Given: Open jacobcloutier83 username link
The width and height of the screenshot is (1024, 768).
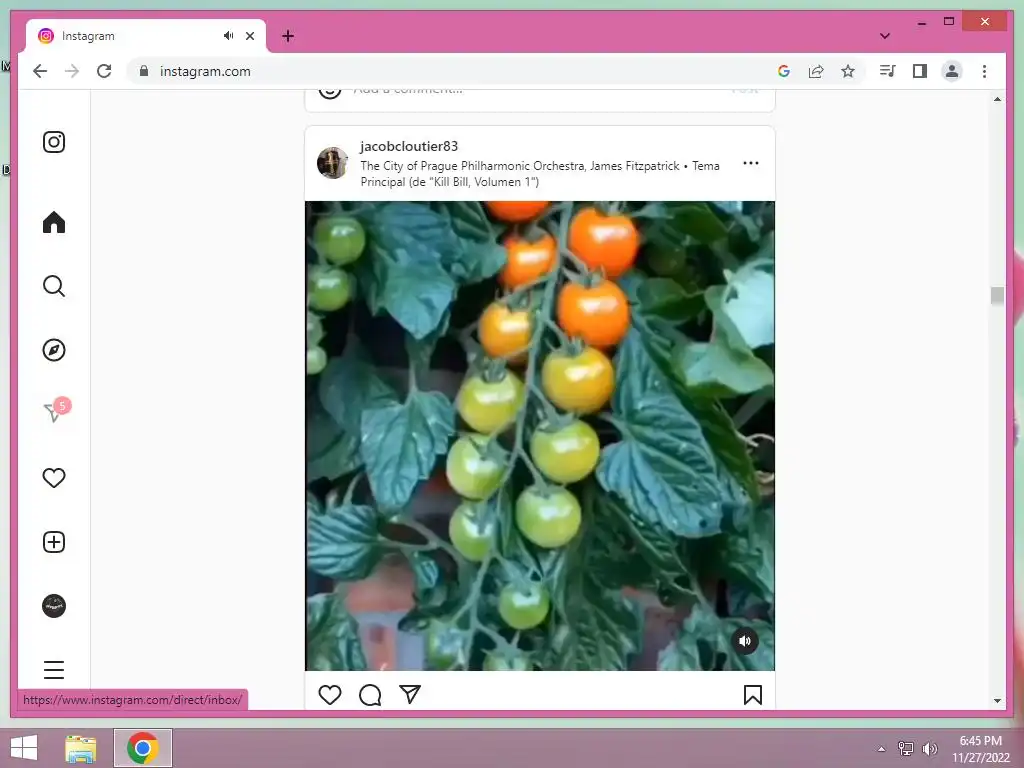Looking at the screenshot, I should 409,146.
